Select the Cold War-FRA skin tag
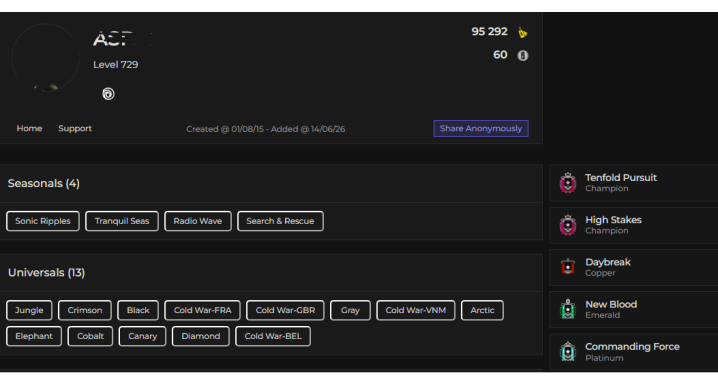This screenshot has width=718, height=386. tap(202, 310)
